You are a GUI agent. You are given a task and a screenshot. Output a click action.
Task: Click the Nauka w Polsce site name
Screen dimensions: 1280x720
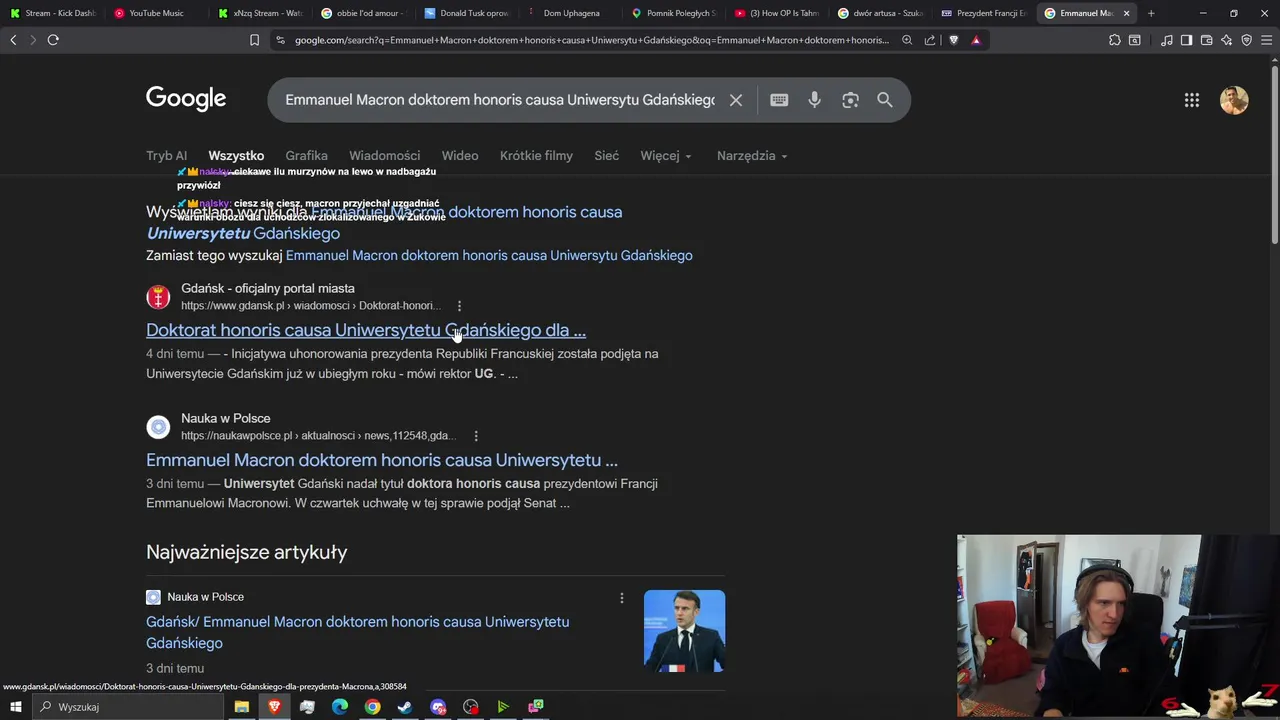coord(225,418)
